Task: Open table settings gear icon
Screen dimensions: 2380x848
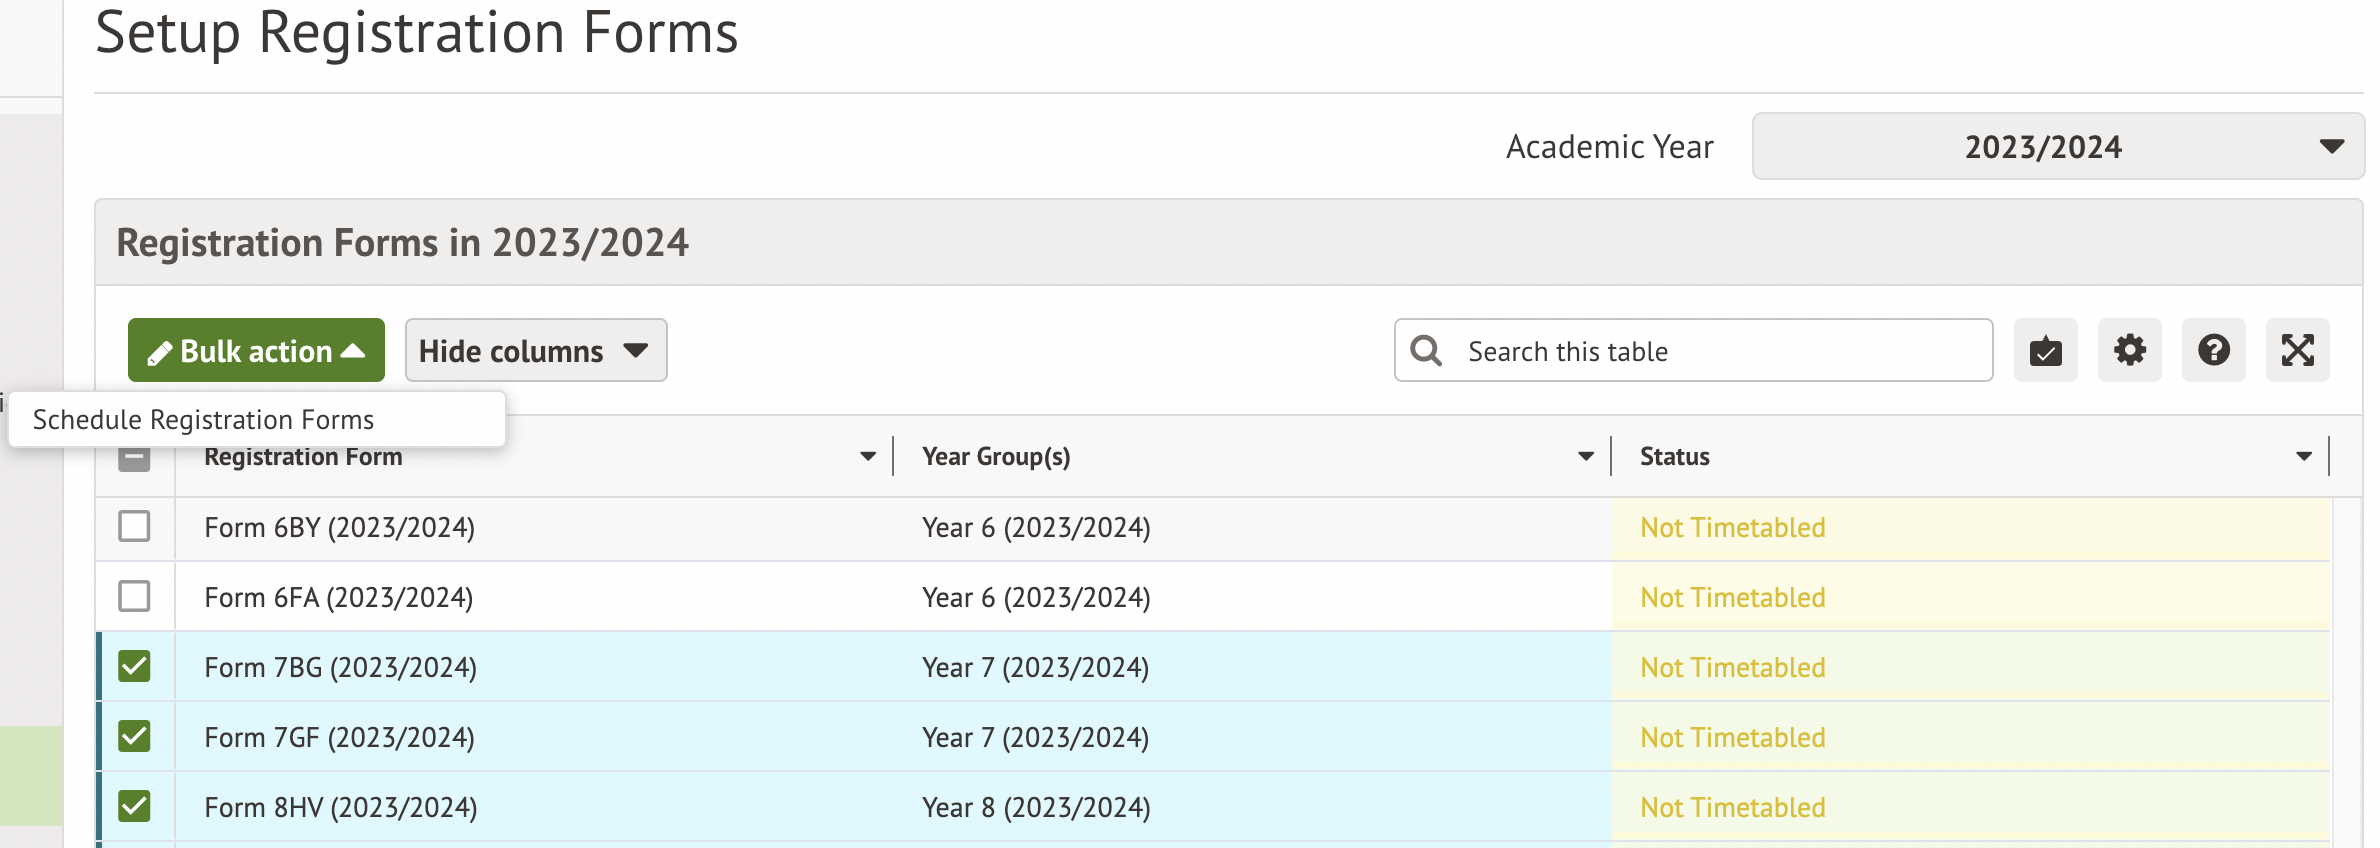Action: (x=2129, y=351)
